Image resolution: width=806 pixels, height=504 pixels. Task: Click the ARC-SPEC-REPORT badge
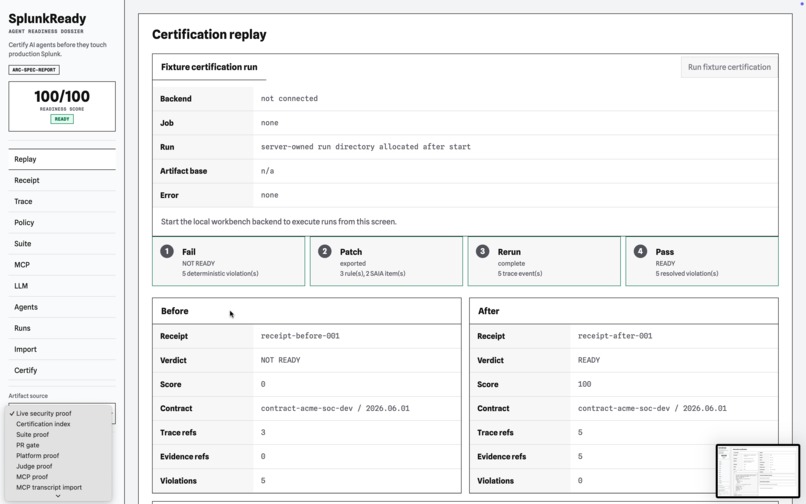click(x=34, y=69)
